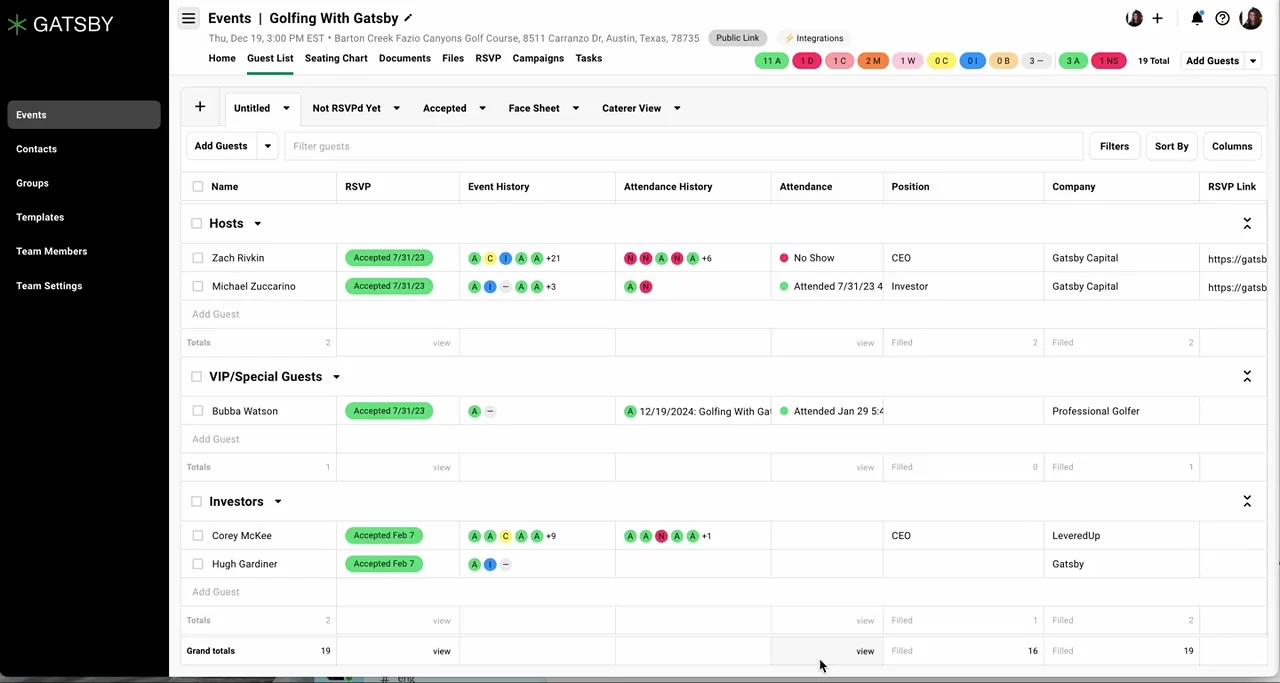The width and height of the screenshot is (1280, 683).
Task: Filter by the 3 A attendance pill
Action: tap(1073, 61)
